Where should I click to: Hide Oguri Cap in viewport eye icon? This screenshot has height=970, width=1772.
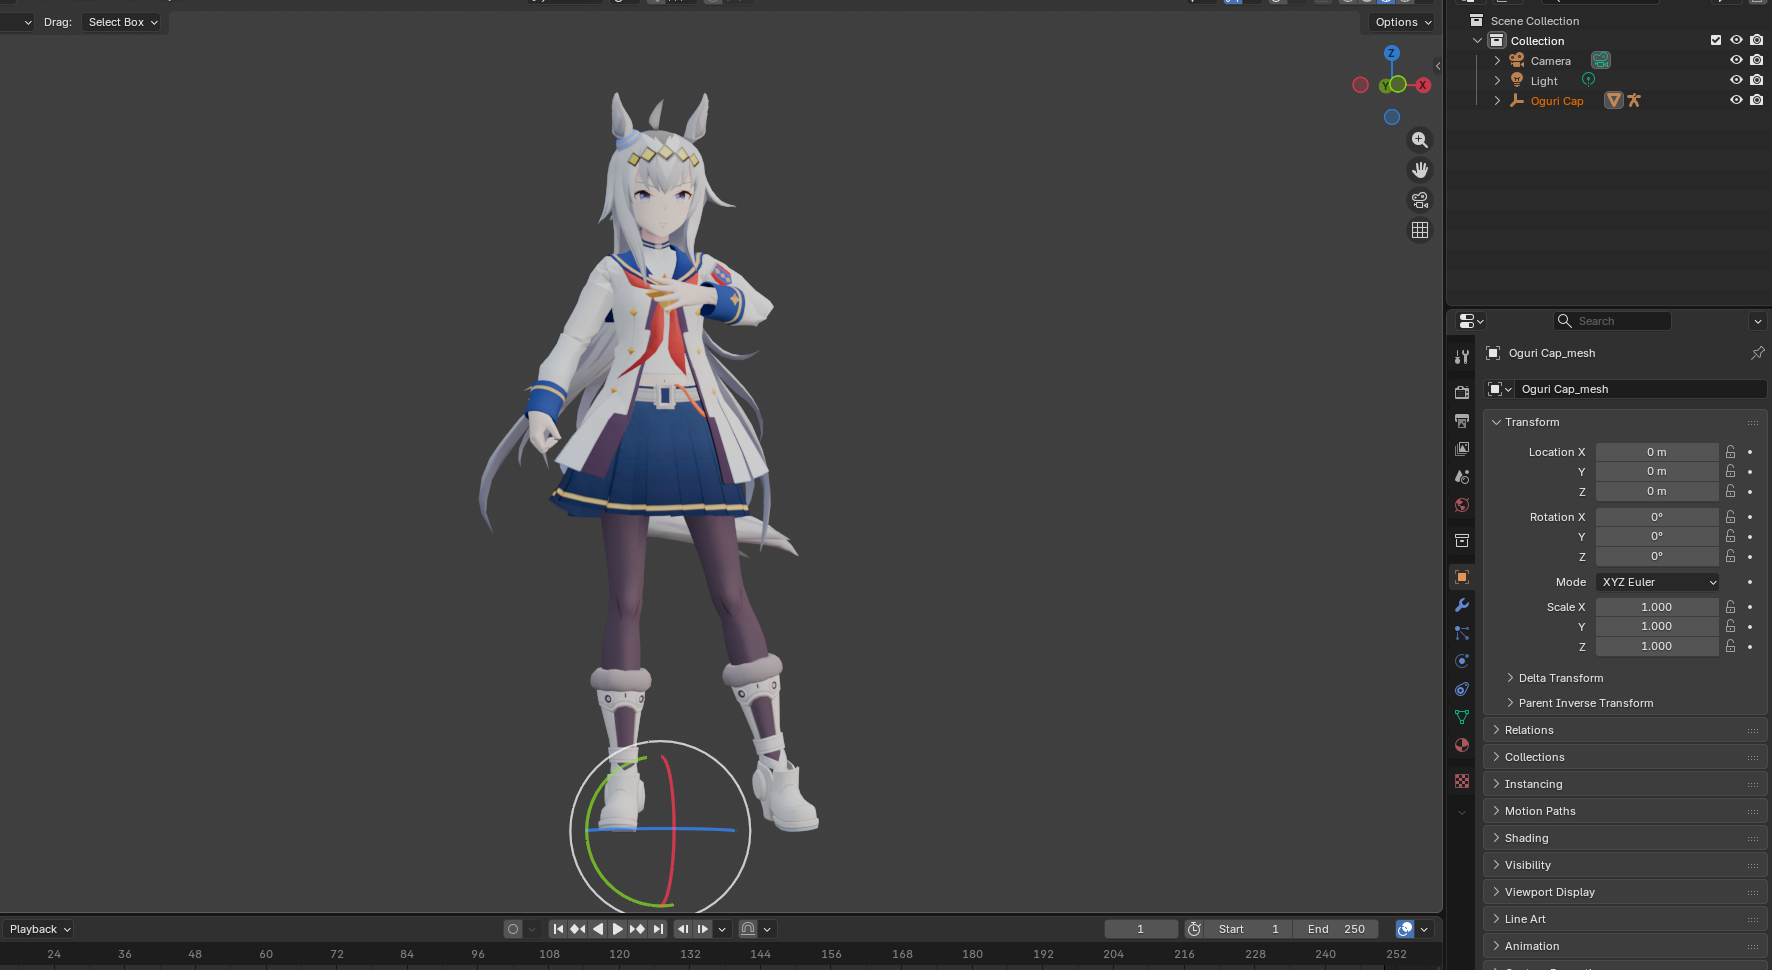(x=1736, y=100)
